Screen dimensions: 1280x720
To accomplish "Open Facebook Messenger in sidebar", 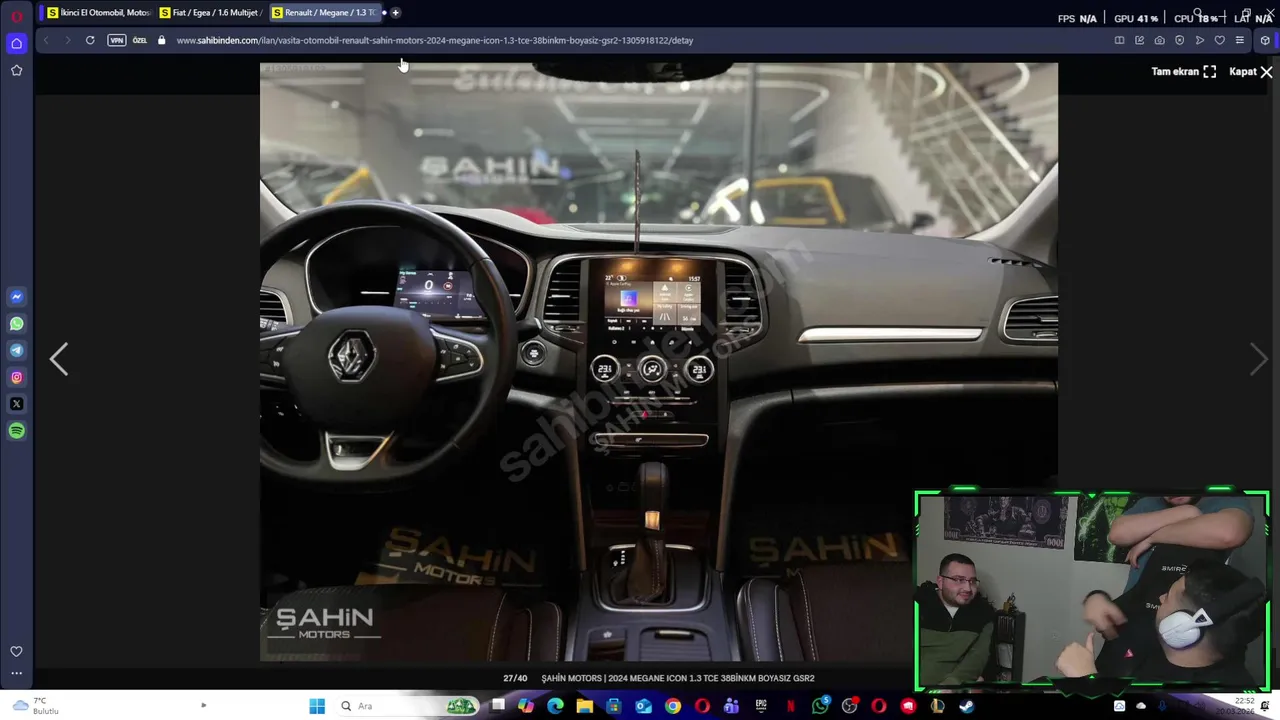I will point(16,297).
